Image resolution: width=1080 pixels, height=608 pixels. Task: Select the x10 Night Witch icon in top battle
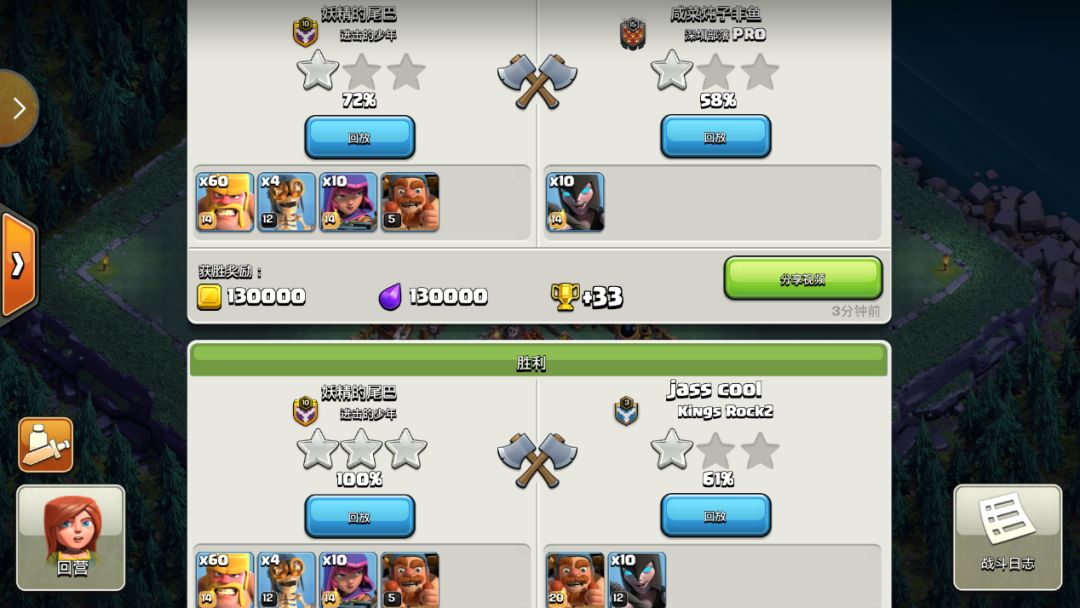[575, 202]
